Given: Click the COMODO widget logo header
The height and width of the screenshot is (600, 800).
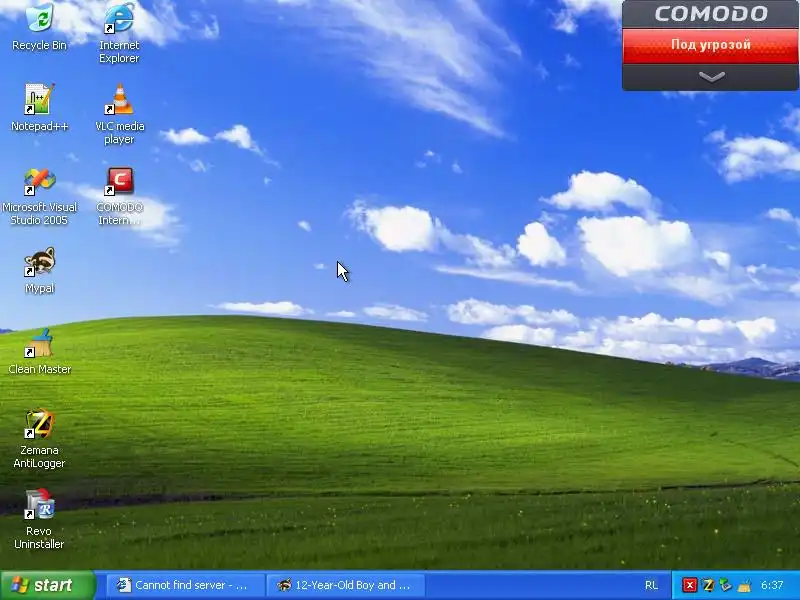Looking at the screenshot, I should [710, 14].
